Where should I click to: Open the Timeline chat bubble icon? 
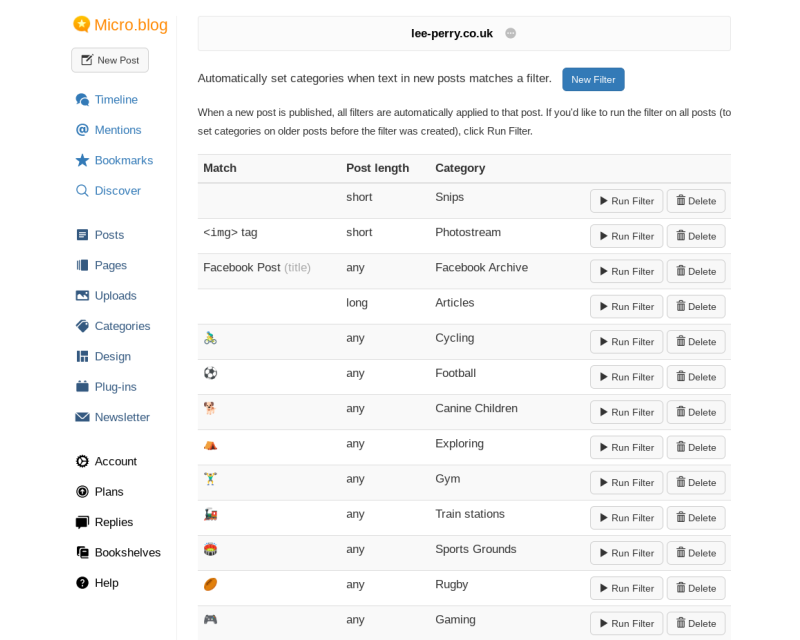click(82, 100)
